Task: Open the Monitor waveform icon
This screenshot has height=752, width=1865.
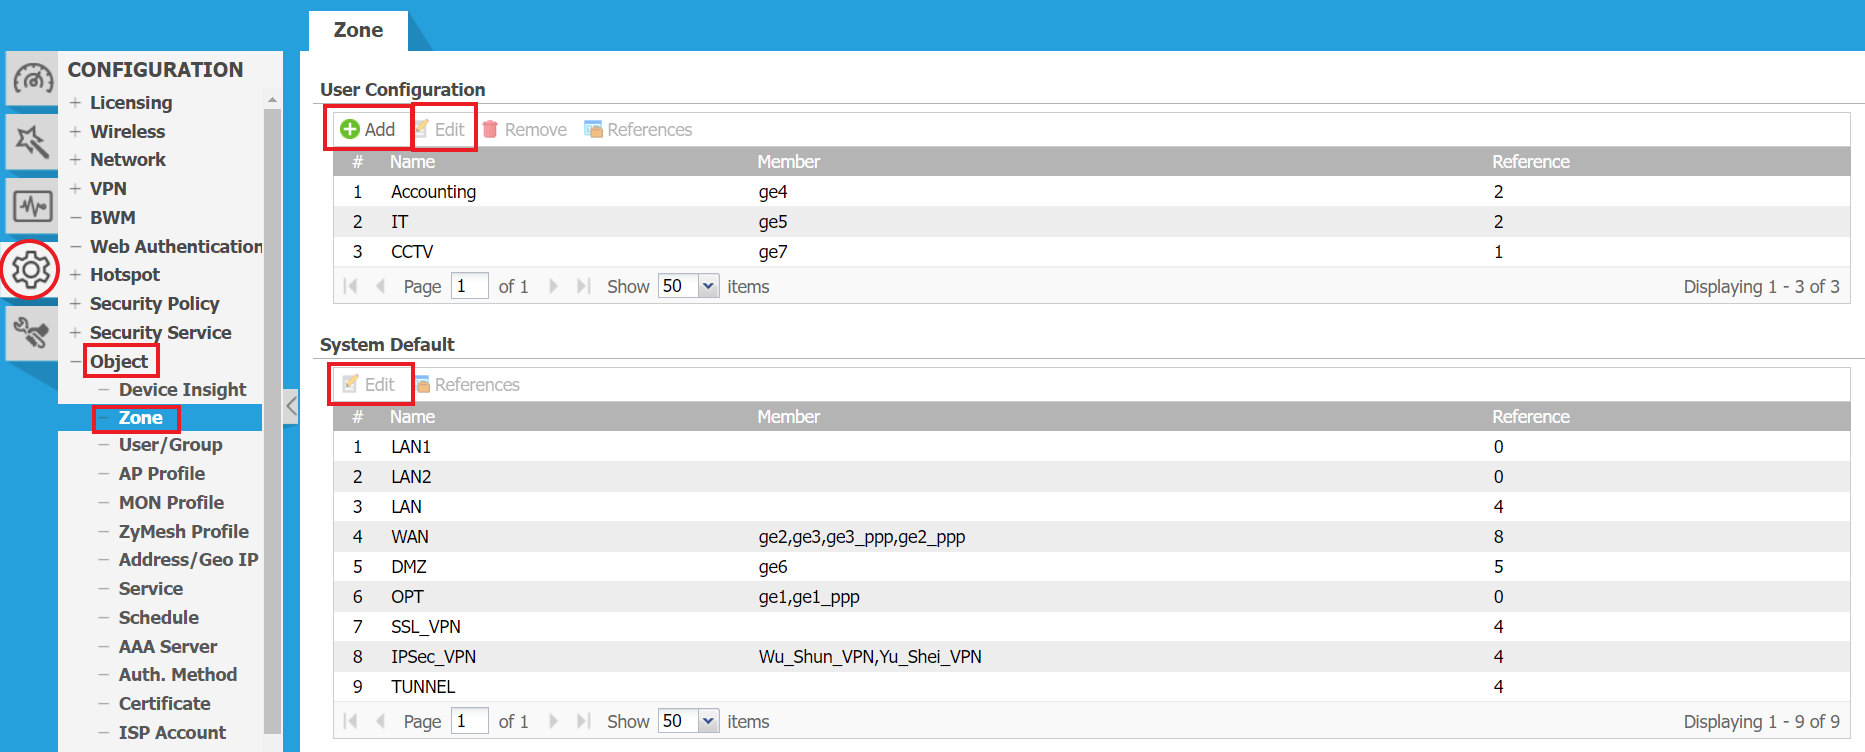Action: 32,206
